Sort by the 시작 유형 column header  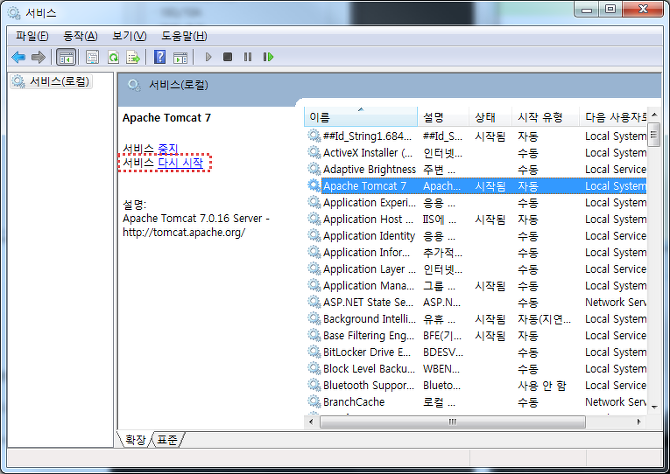tap(545, 117)
